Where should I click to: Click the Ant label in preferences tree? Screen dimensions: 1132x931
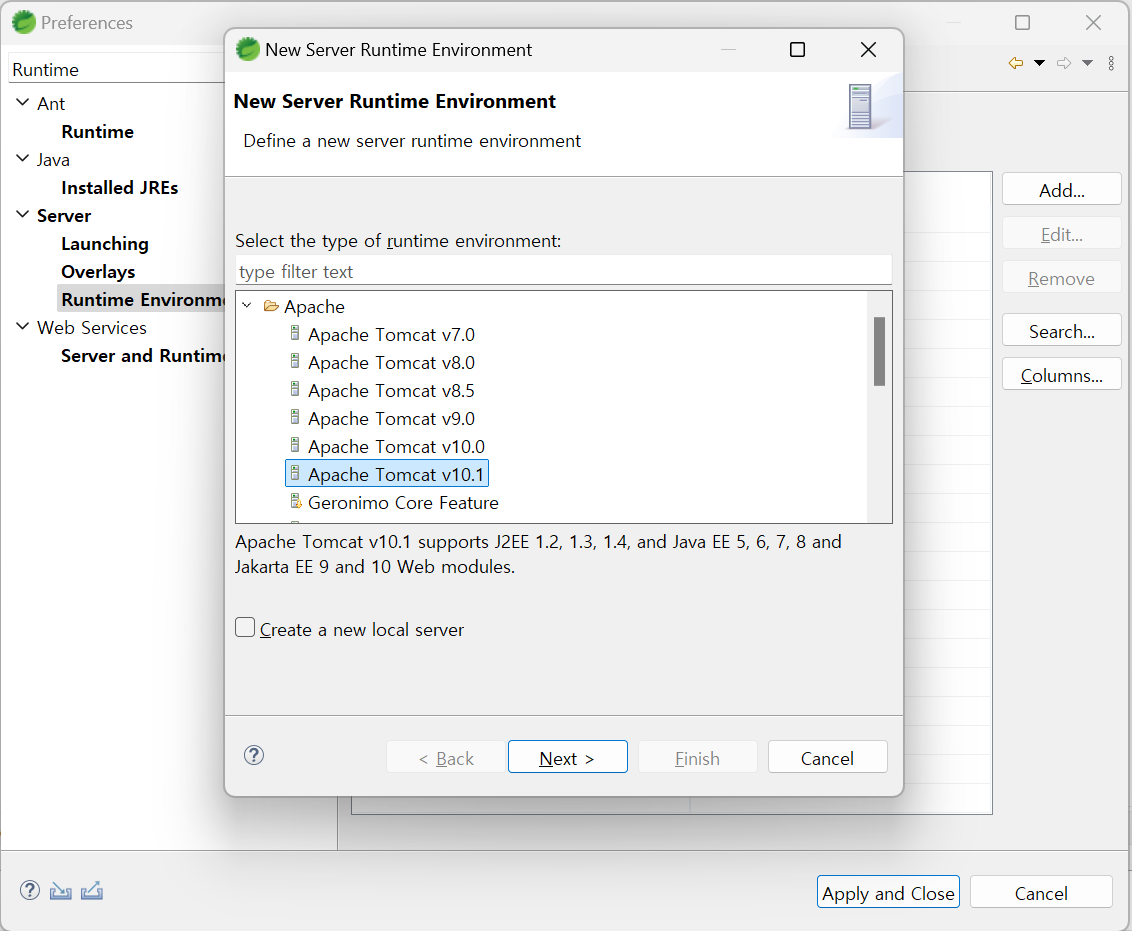(51, 104)
